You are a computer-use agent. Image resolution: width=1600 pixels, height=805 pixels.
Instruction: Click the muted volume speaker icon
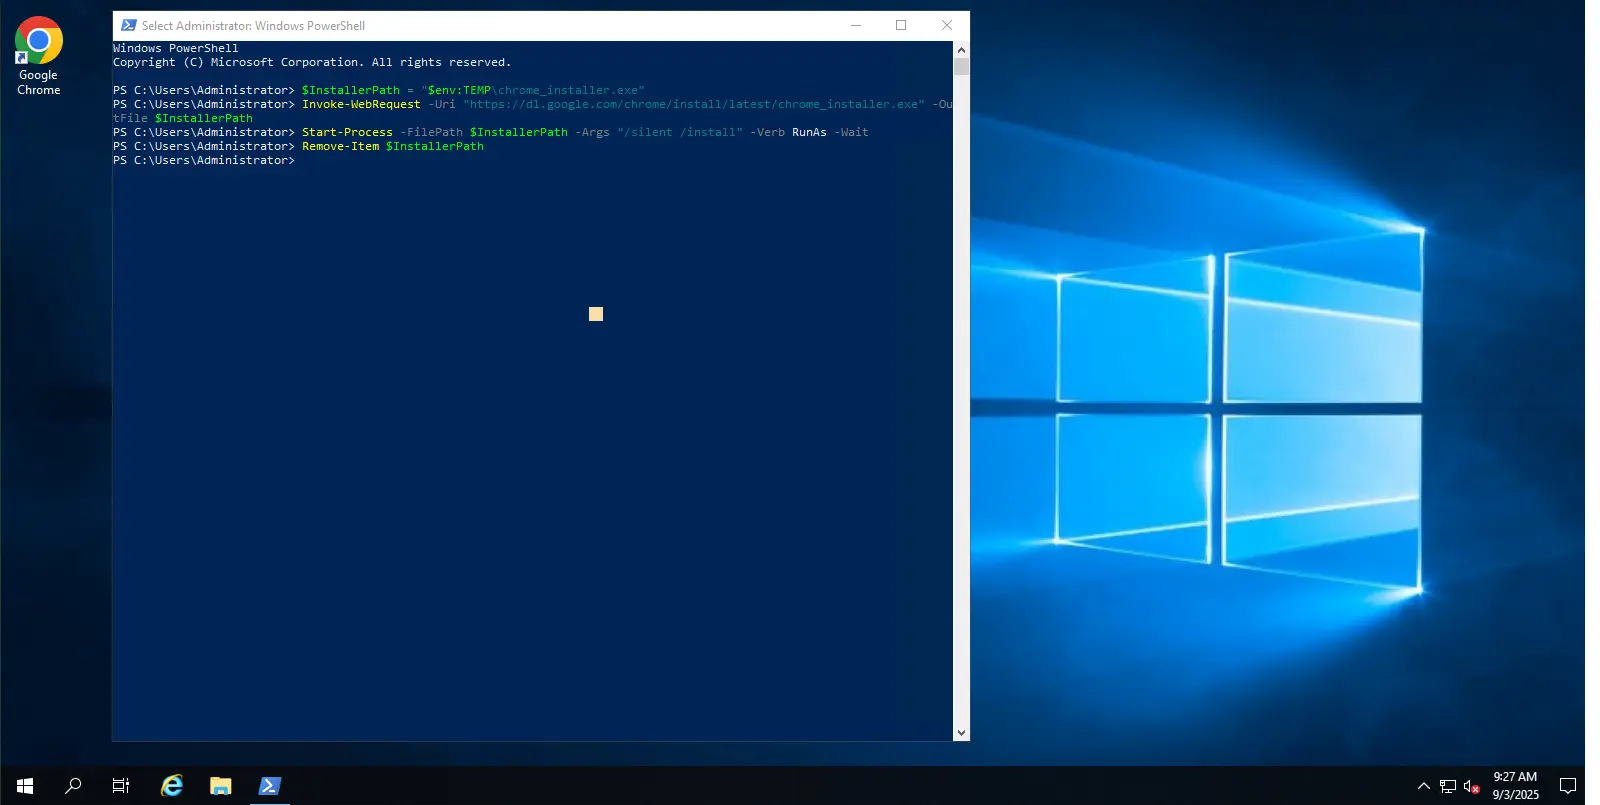click(1471, 787)
